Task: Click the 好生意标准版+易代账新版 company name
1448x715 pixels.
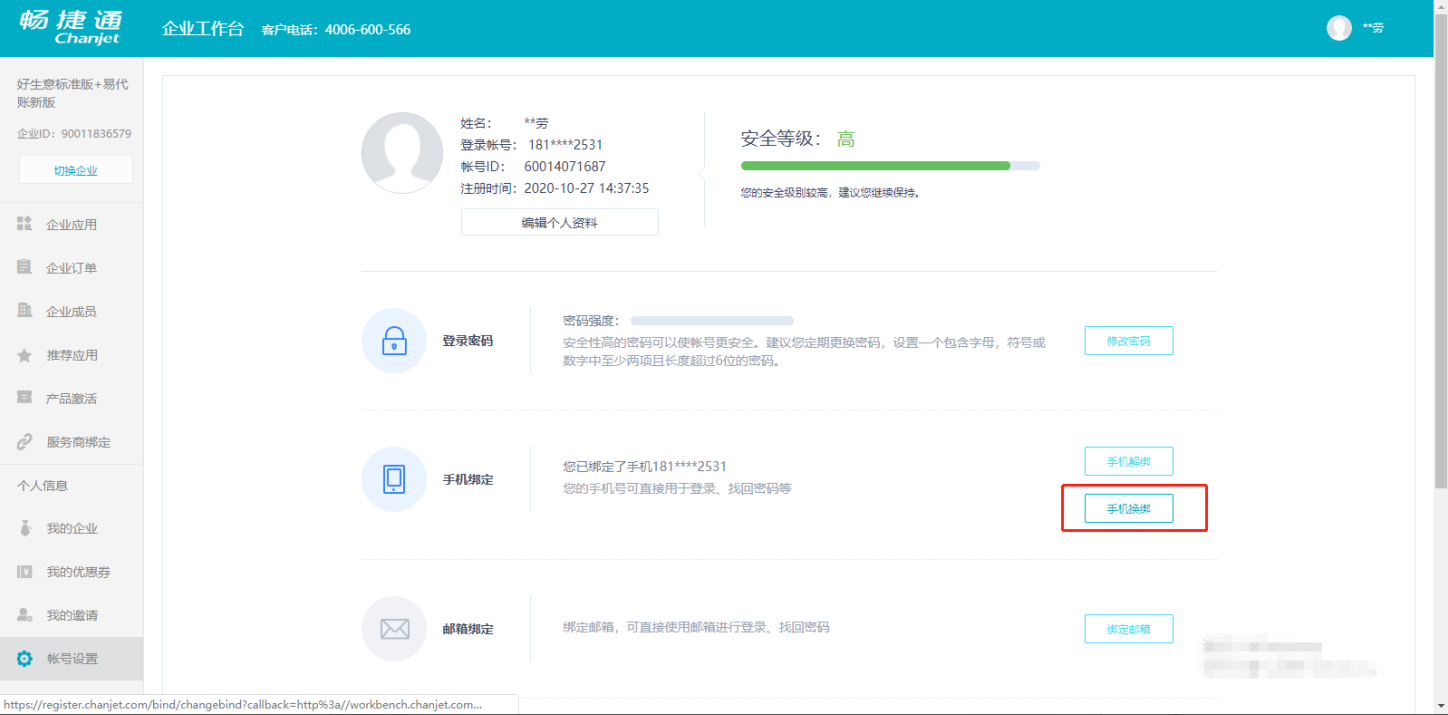Action: (73, 93)
